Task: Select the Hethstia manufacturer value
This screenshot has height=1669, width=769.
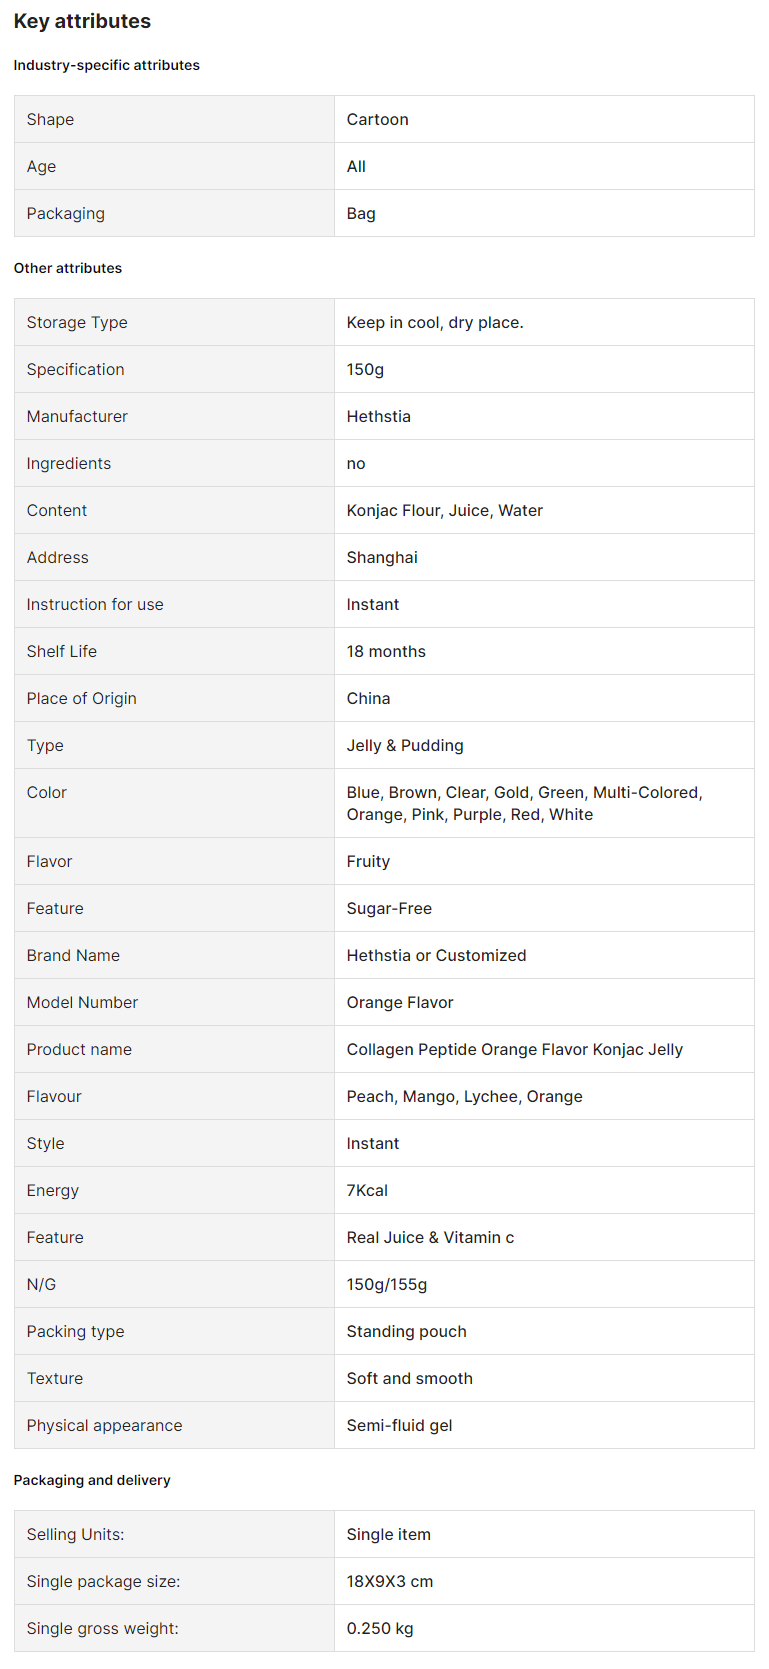Action: coord(378,416)
